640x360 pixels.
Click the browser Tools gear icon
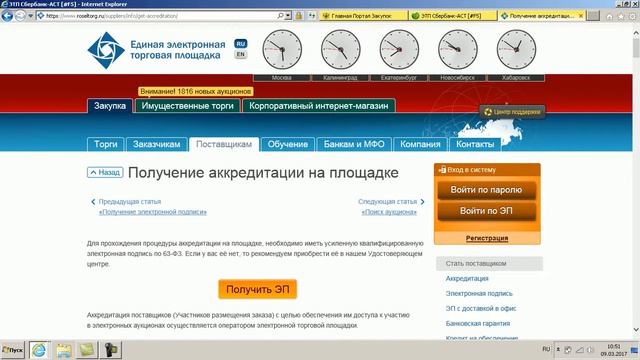click(x=632, y=16)
